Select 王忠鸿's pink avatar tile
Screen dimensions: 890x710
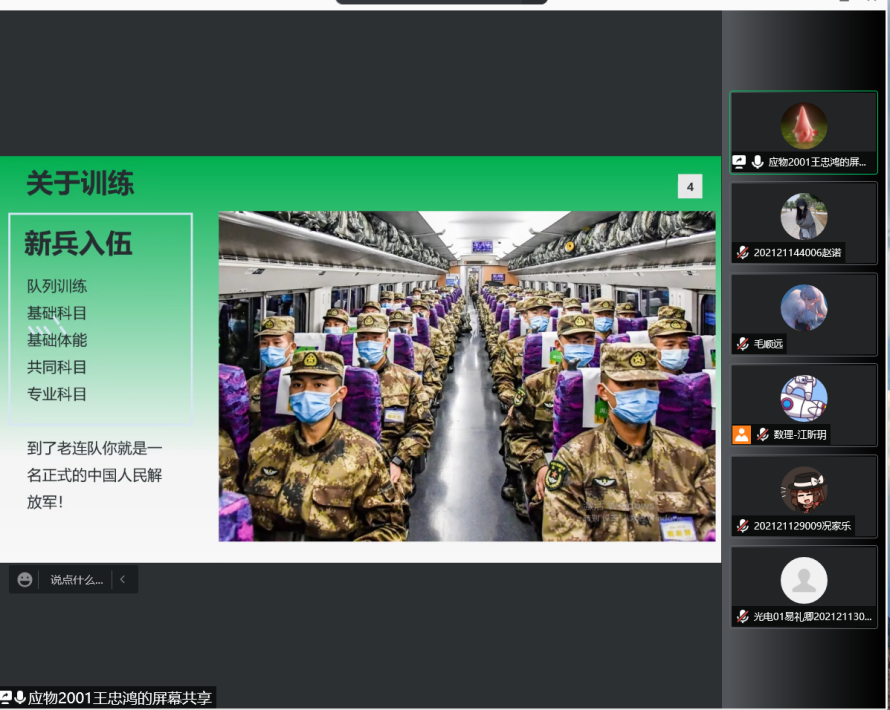pos(803,126)
